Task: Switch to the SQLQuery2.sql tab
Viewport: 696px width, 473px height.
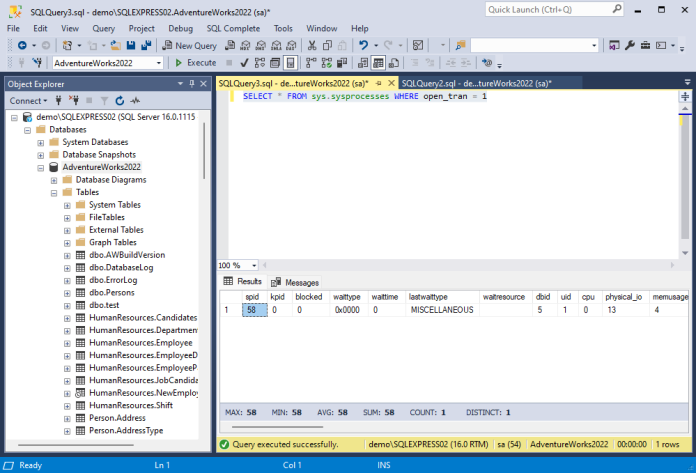Action: tap(476, 83)
